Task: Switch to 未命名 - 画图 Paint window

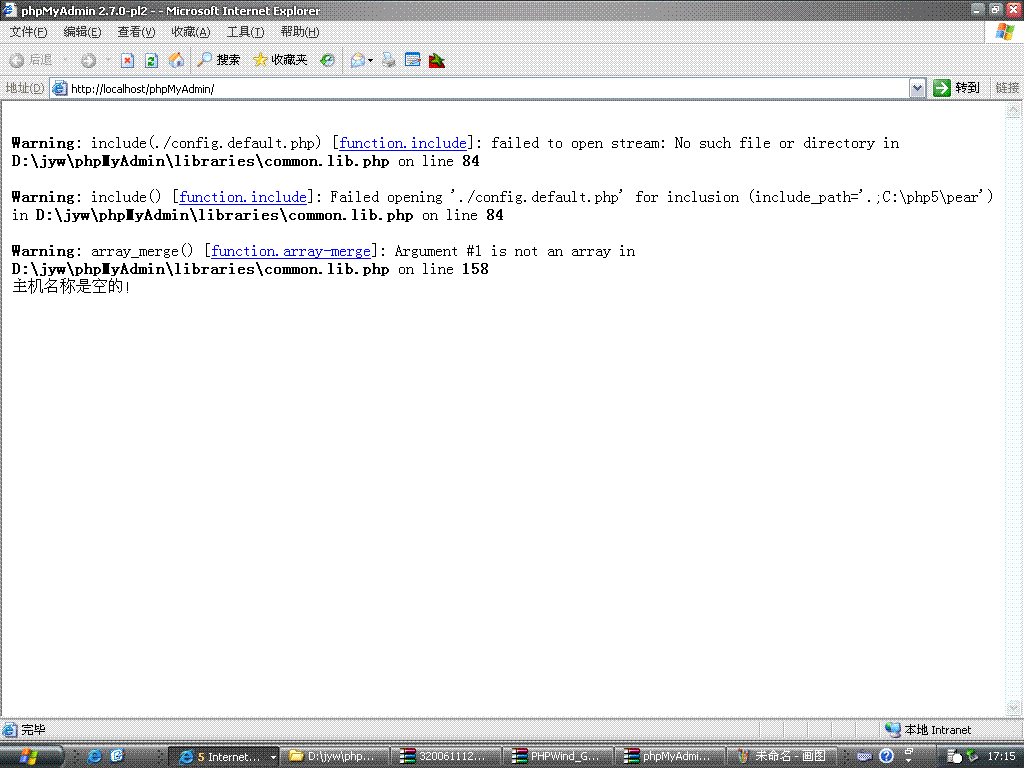Action: click(783, 756)
